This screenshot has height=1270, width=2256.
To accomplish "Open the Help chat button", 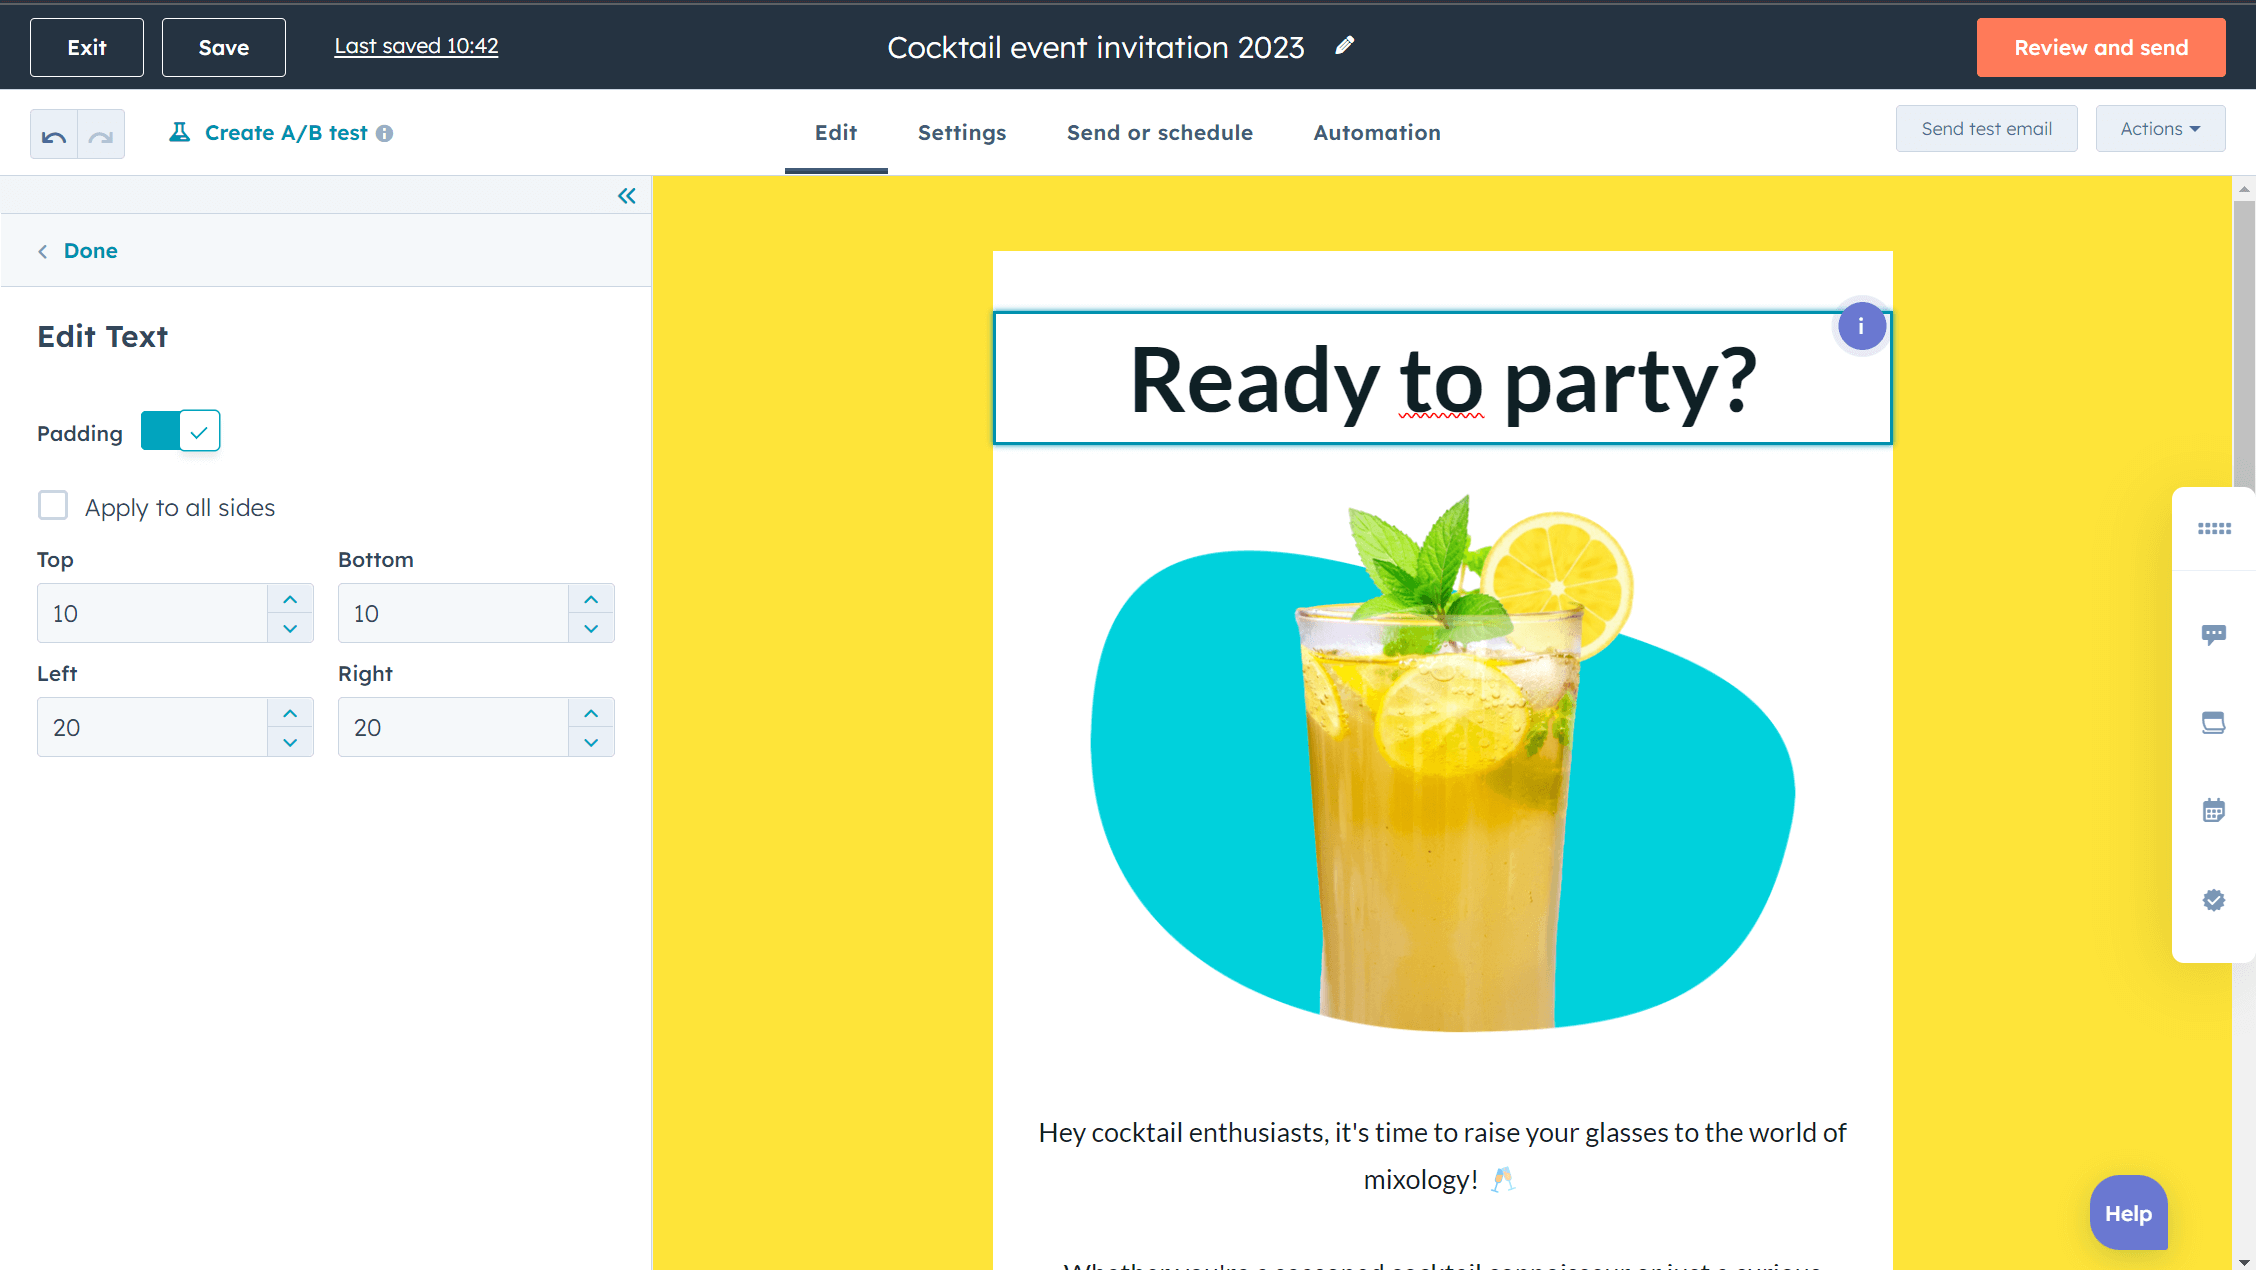I will [x=2128, y=1213].
